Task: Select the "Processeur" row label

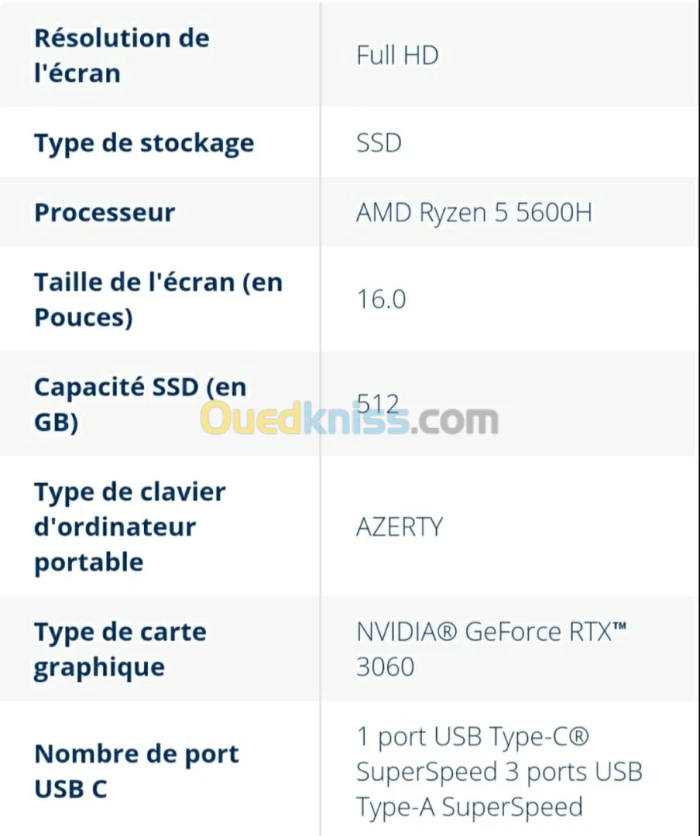Action: pyautogui.click(x=104, y=213)
